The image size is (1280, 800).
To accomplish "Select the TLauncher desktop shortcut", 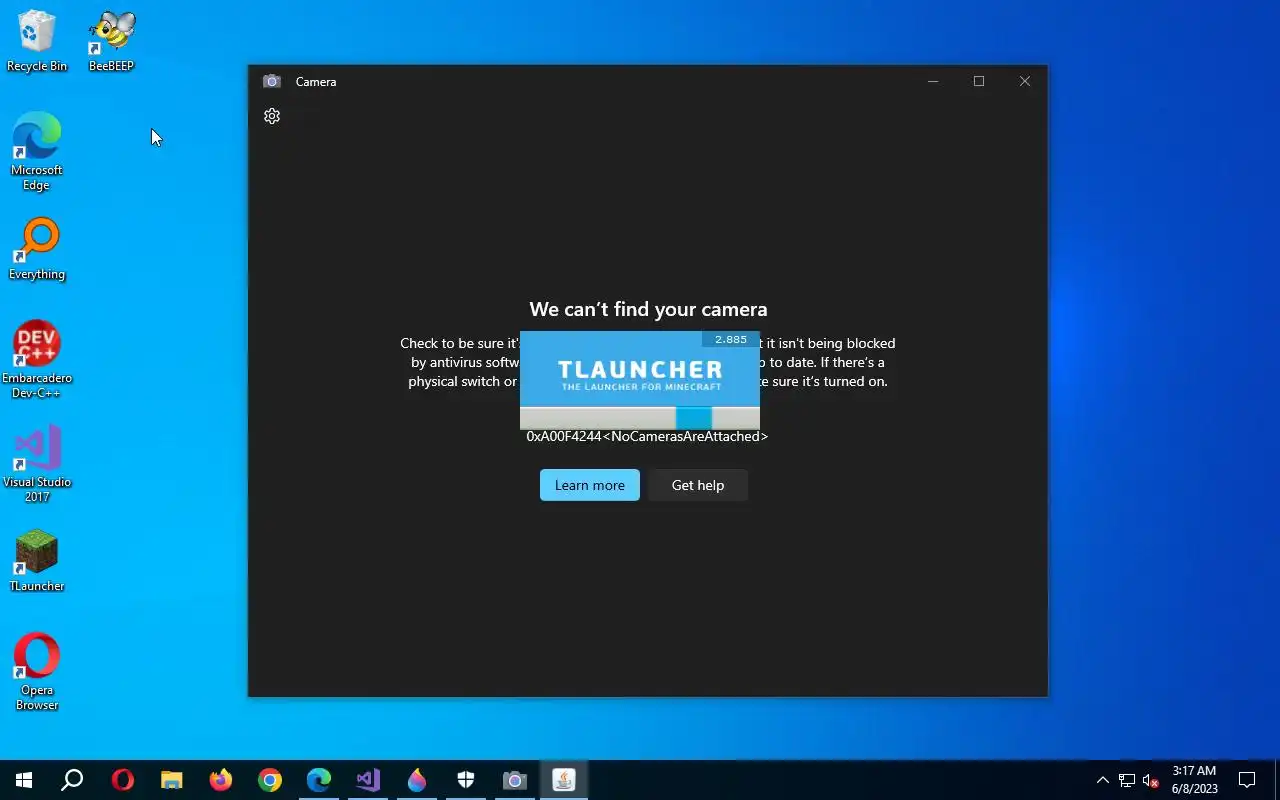I will click(37, 561).
